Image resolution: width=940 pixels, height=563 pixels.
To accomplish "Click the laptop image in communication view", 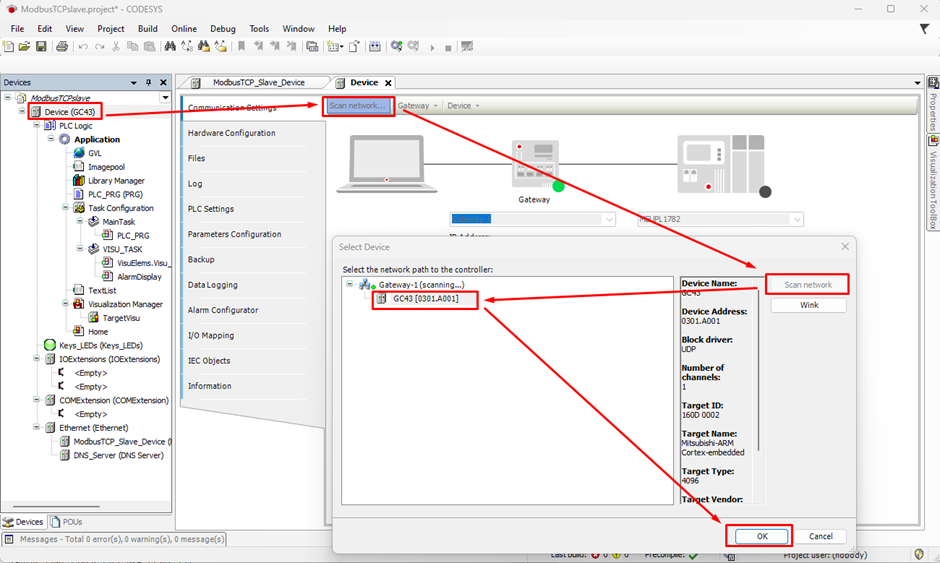I will 387,164.
